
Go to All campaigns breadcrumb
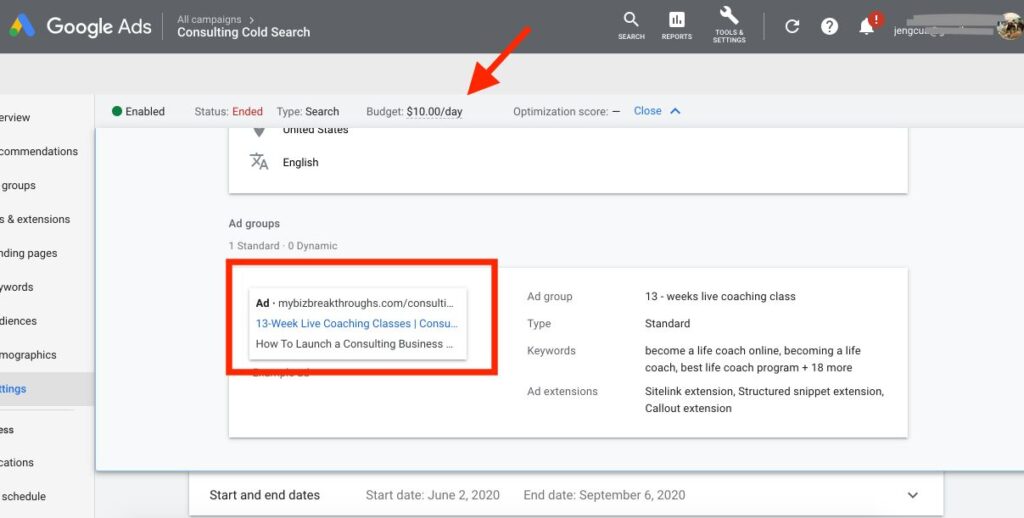[x=209, y=20]
